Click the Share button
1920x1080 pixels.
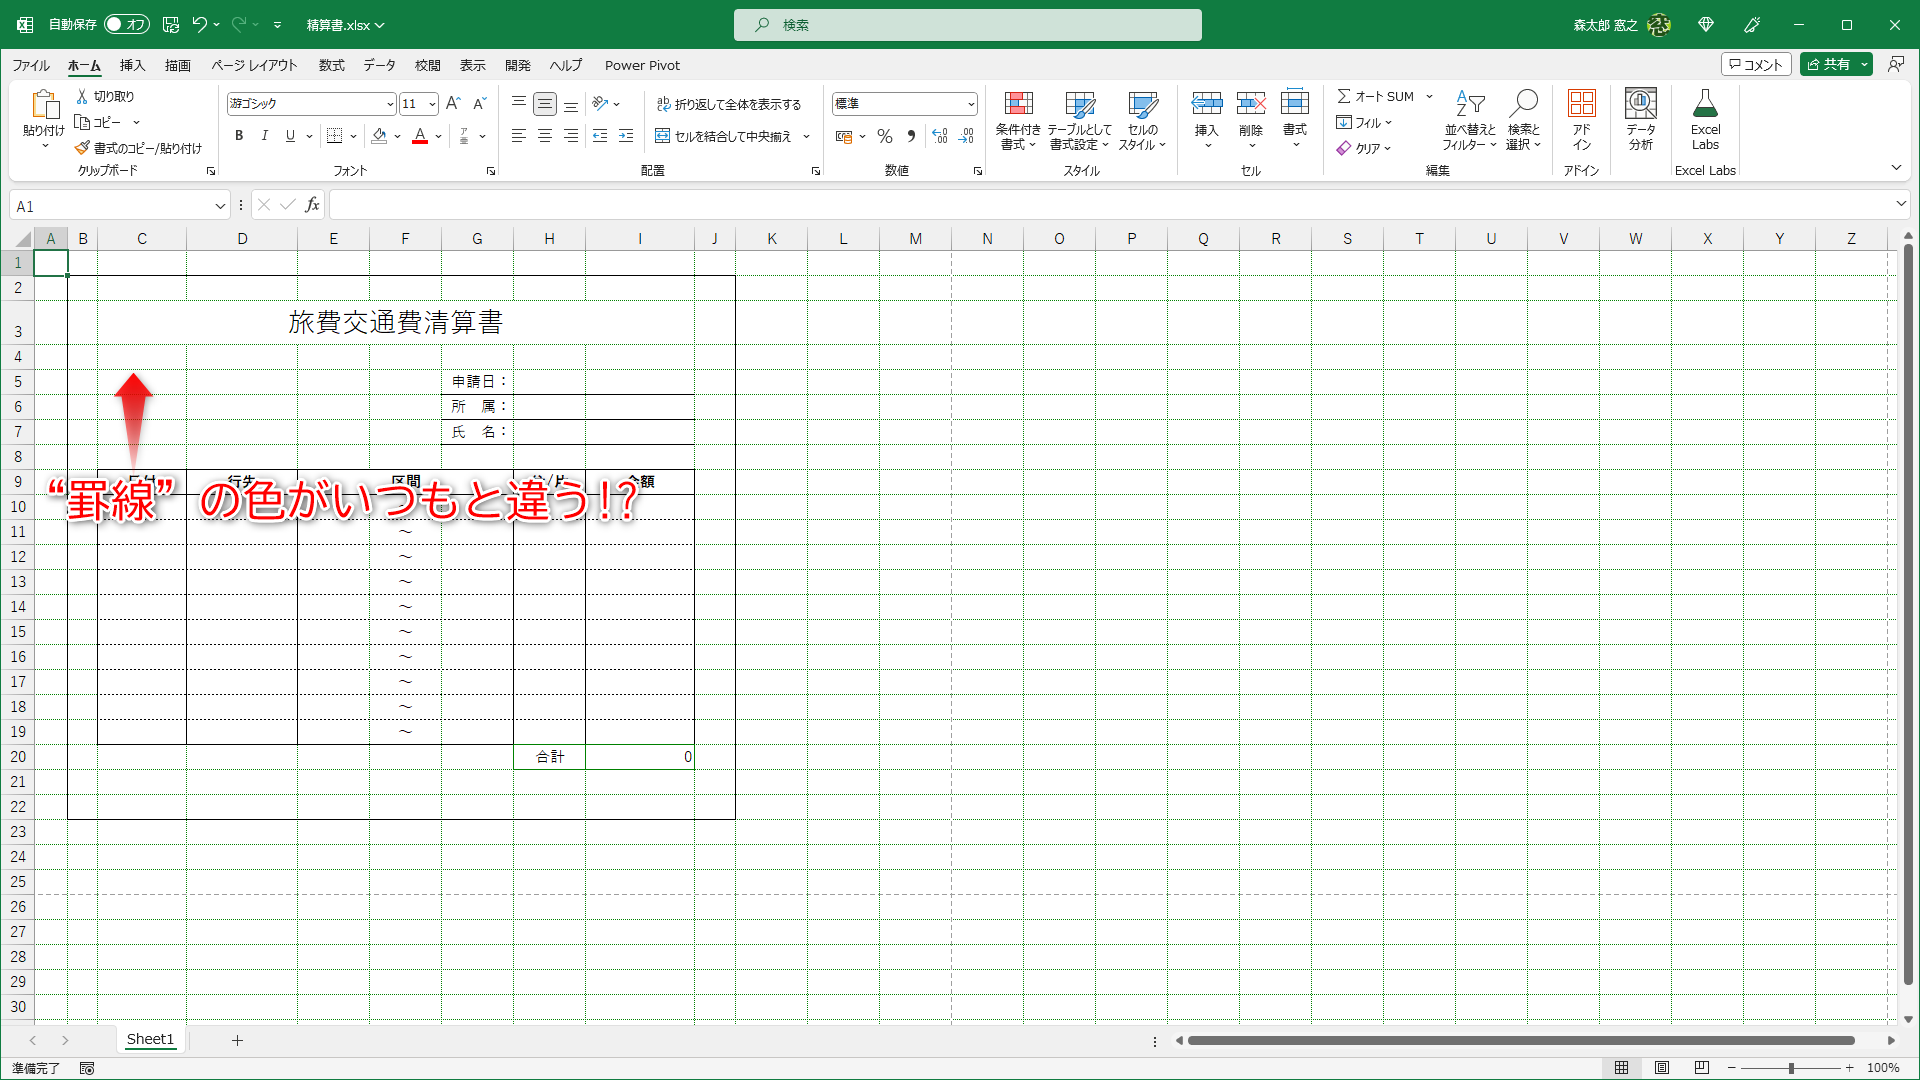[x=1828, y=64]
